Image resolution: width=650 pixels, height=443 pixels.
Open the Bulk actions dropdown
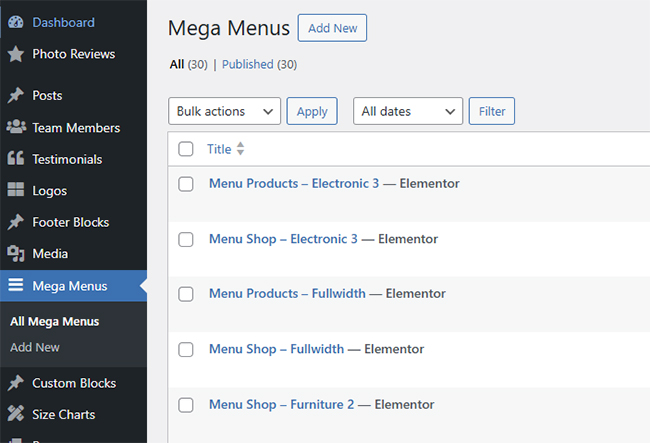224,111
